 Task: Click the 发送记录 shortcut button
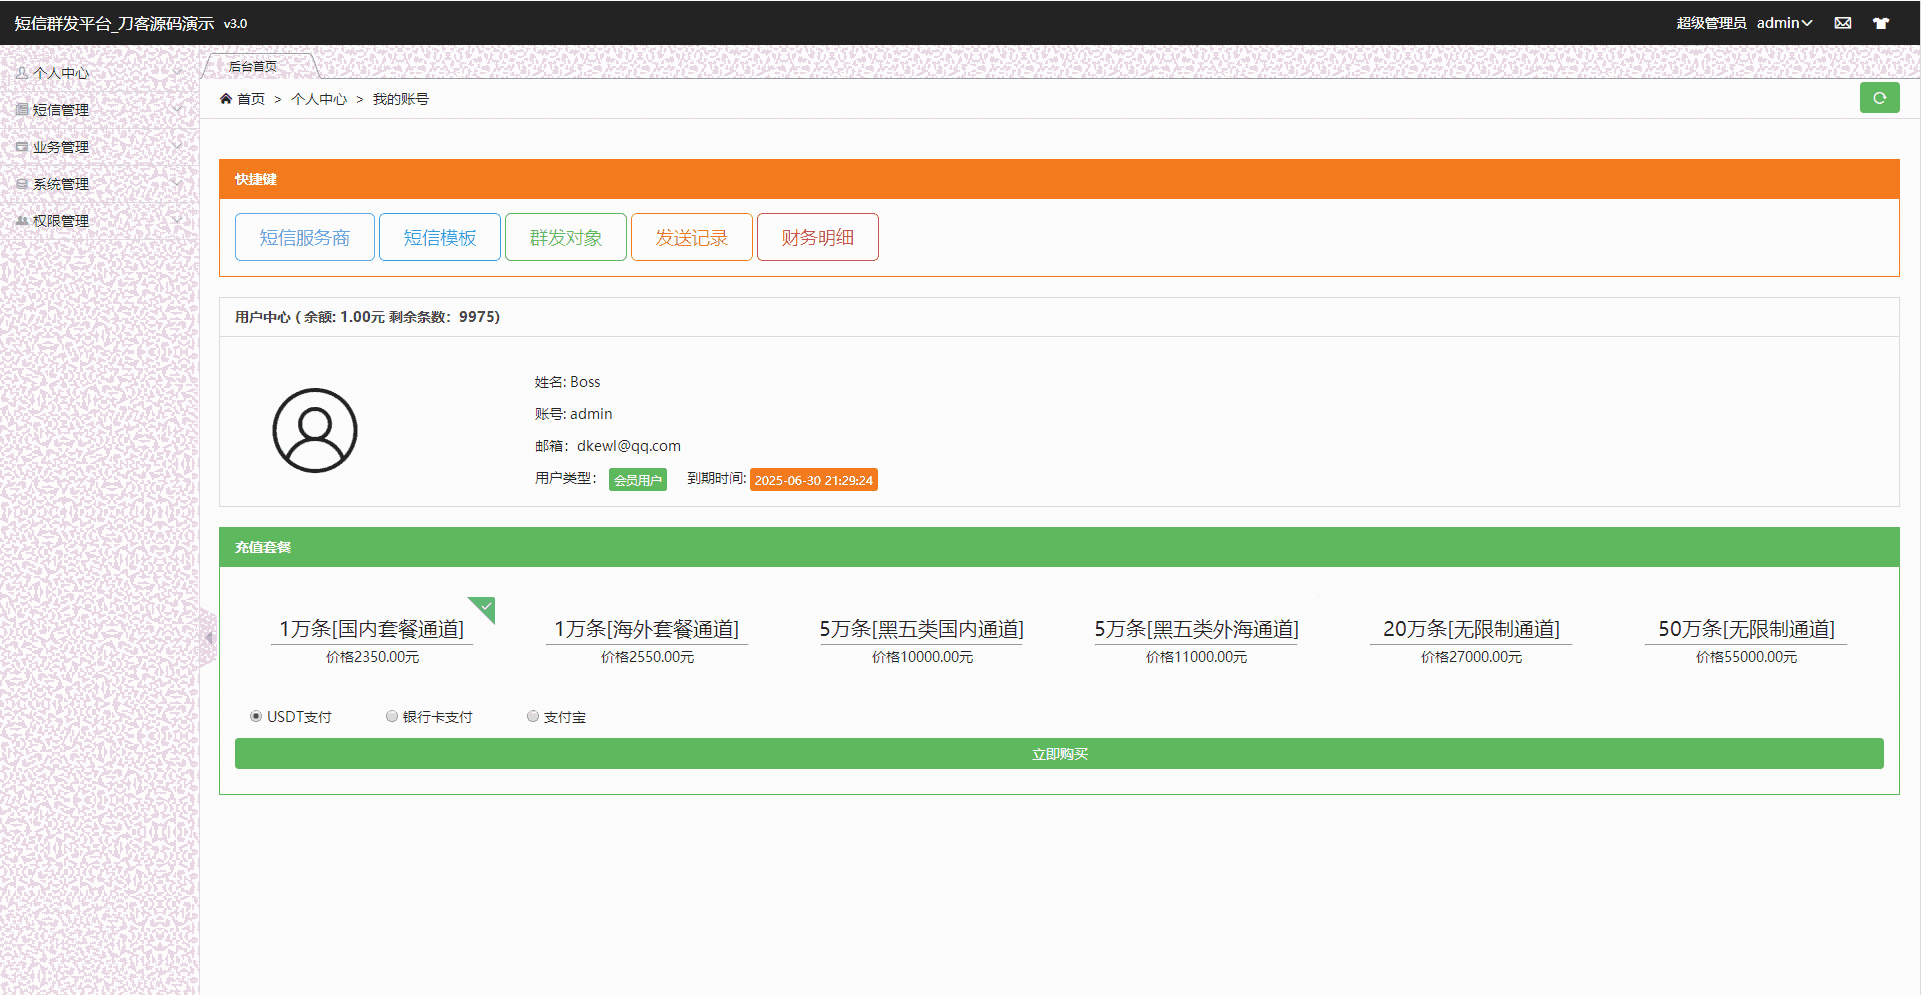[x=691, y=237]
